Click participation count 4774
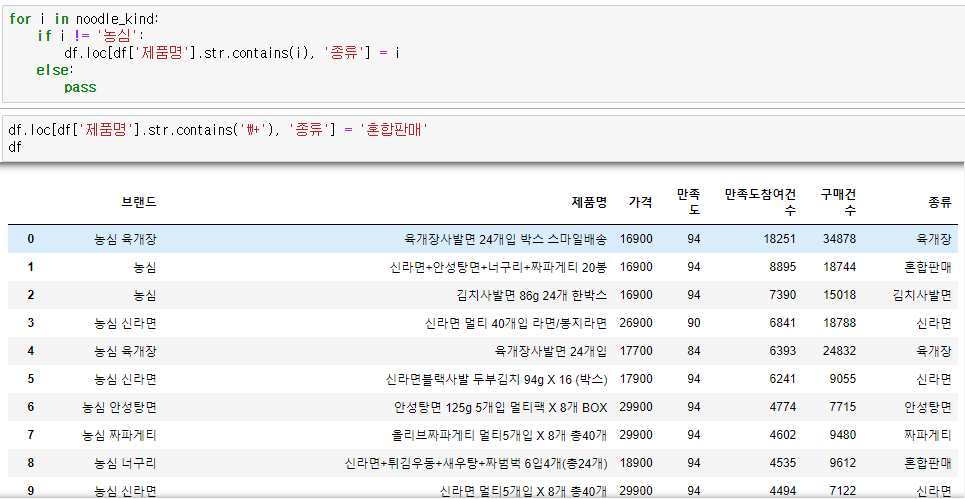 tap(782, 407)
